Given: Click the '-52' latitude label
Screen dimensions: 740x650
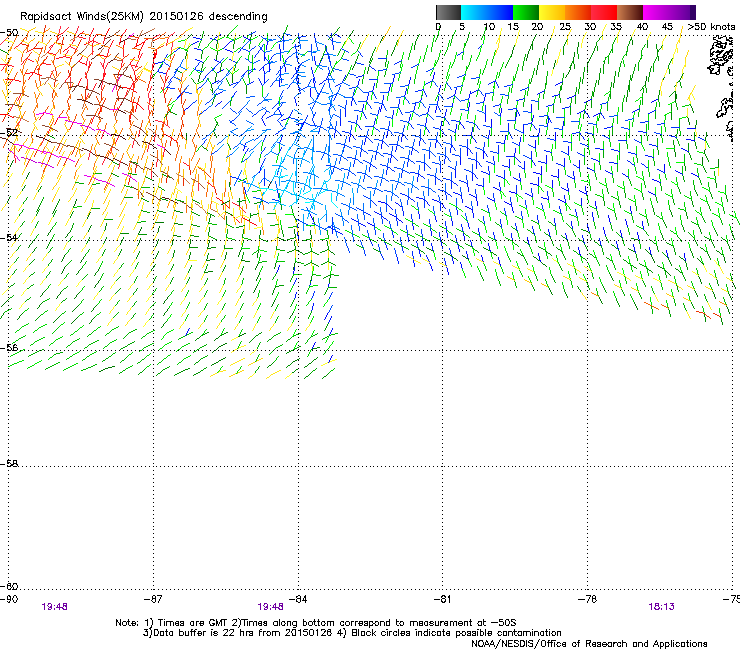Looking at the screenshot, I should (x=9, y=133).
